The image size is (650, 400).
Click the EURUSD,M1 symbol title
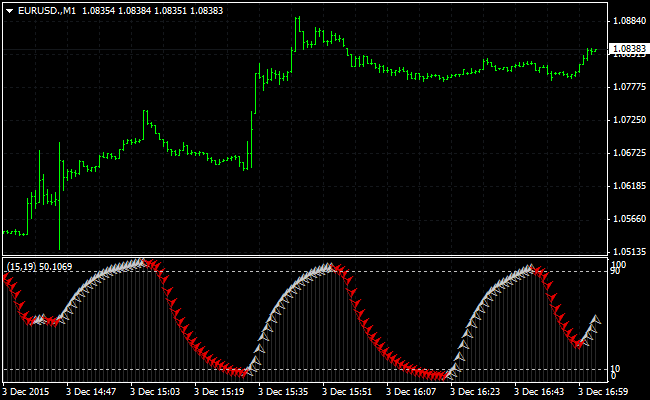coord(42,9)
